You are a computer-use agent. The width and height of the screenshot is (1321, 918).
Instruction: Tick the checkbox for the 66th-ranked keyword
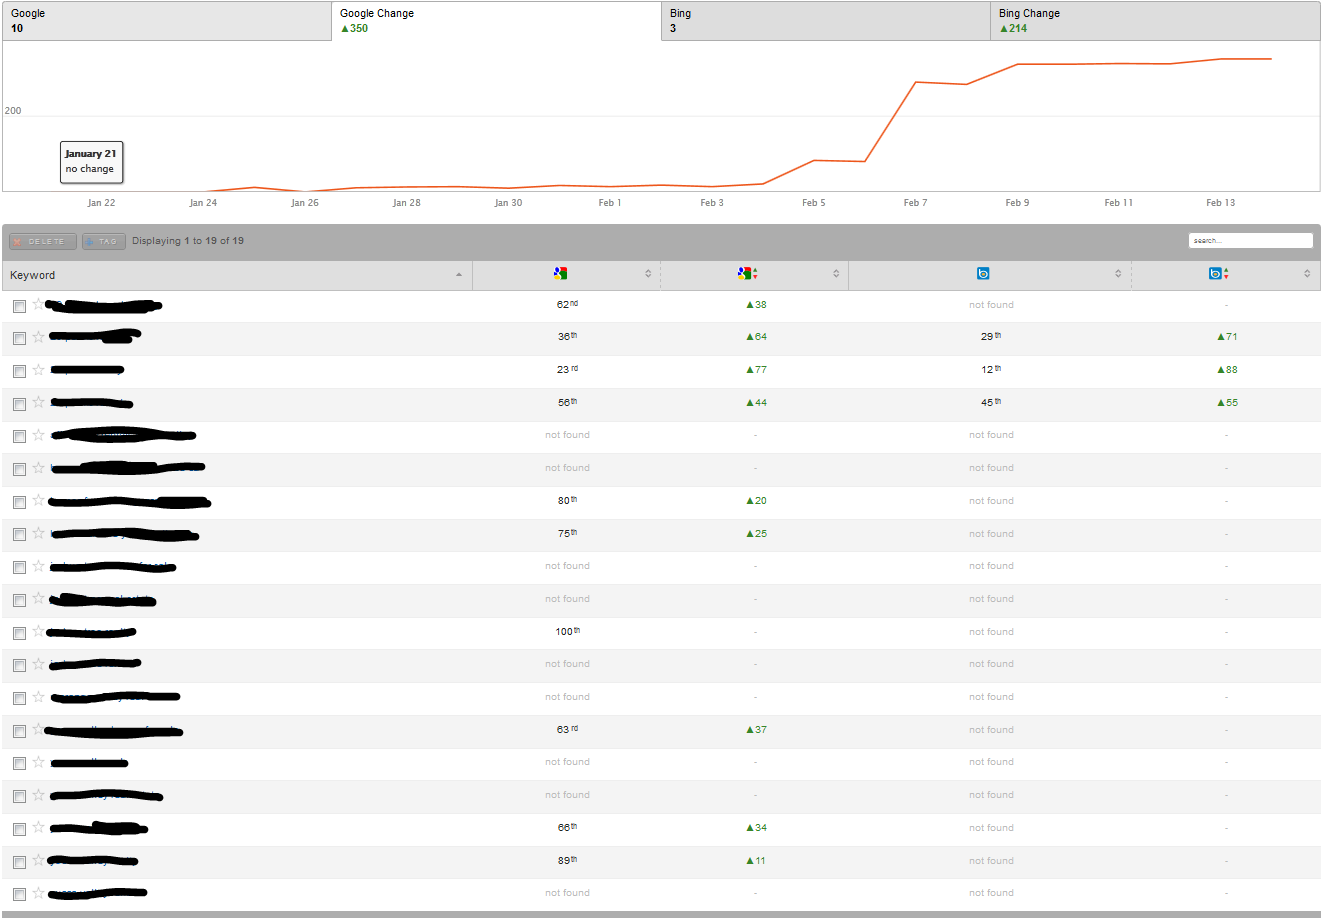click(x=19, y=829)
